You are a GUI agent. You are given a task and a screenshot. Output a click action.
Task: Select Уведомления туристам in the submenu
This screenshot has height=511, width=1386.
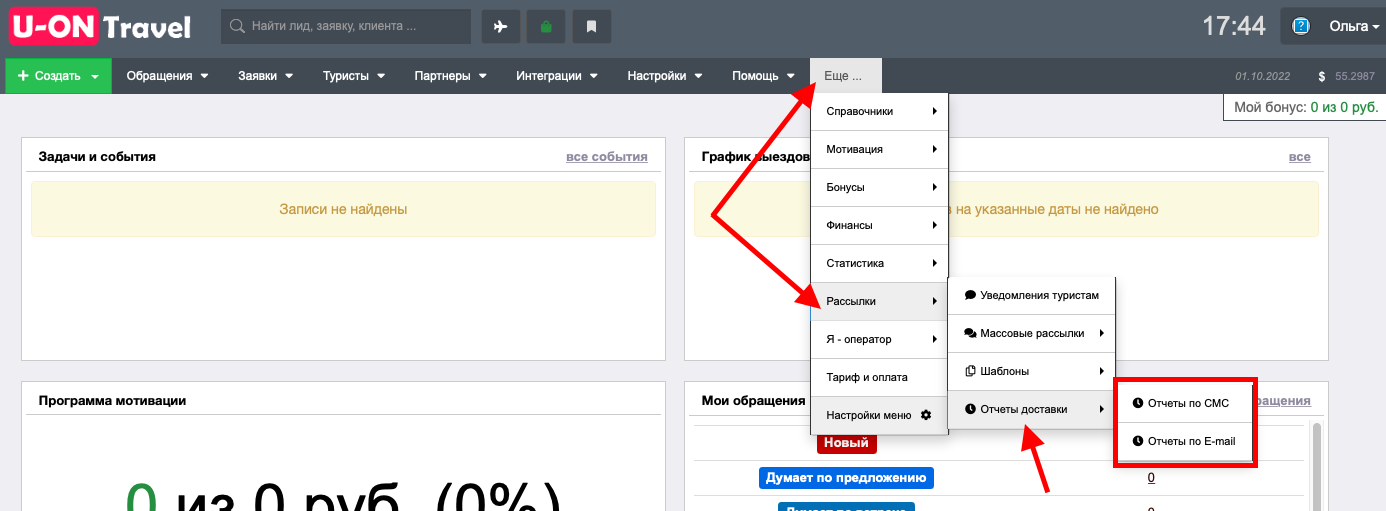click(x=1031, y=295)
